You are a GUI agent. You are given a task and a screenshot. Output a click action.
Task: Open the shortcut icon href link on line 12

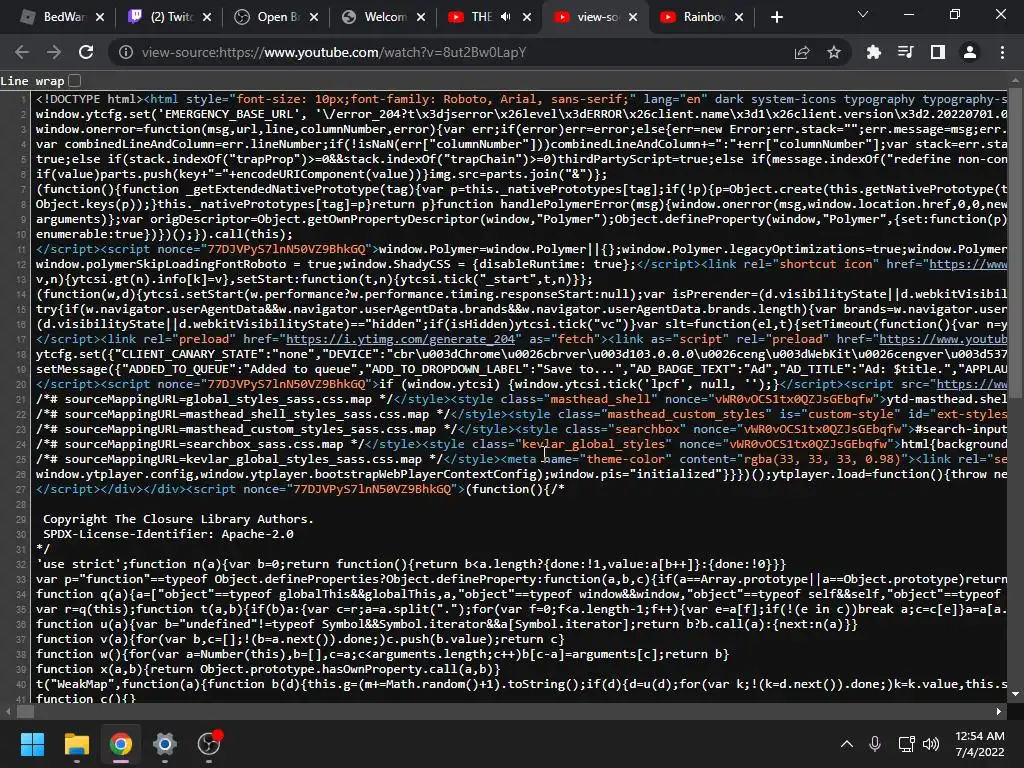tap(968, 264)
